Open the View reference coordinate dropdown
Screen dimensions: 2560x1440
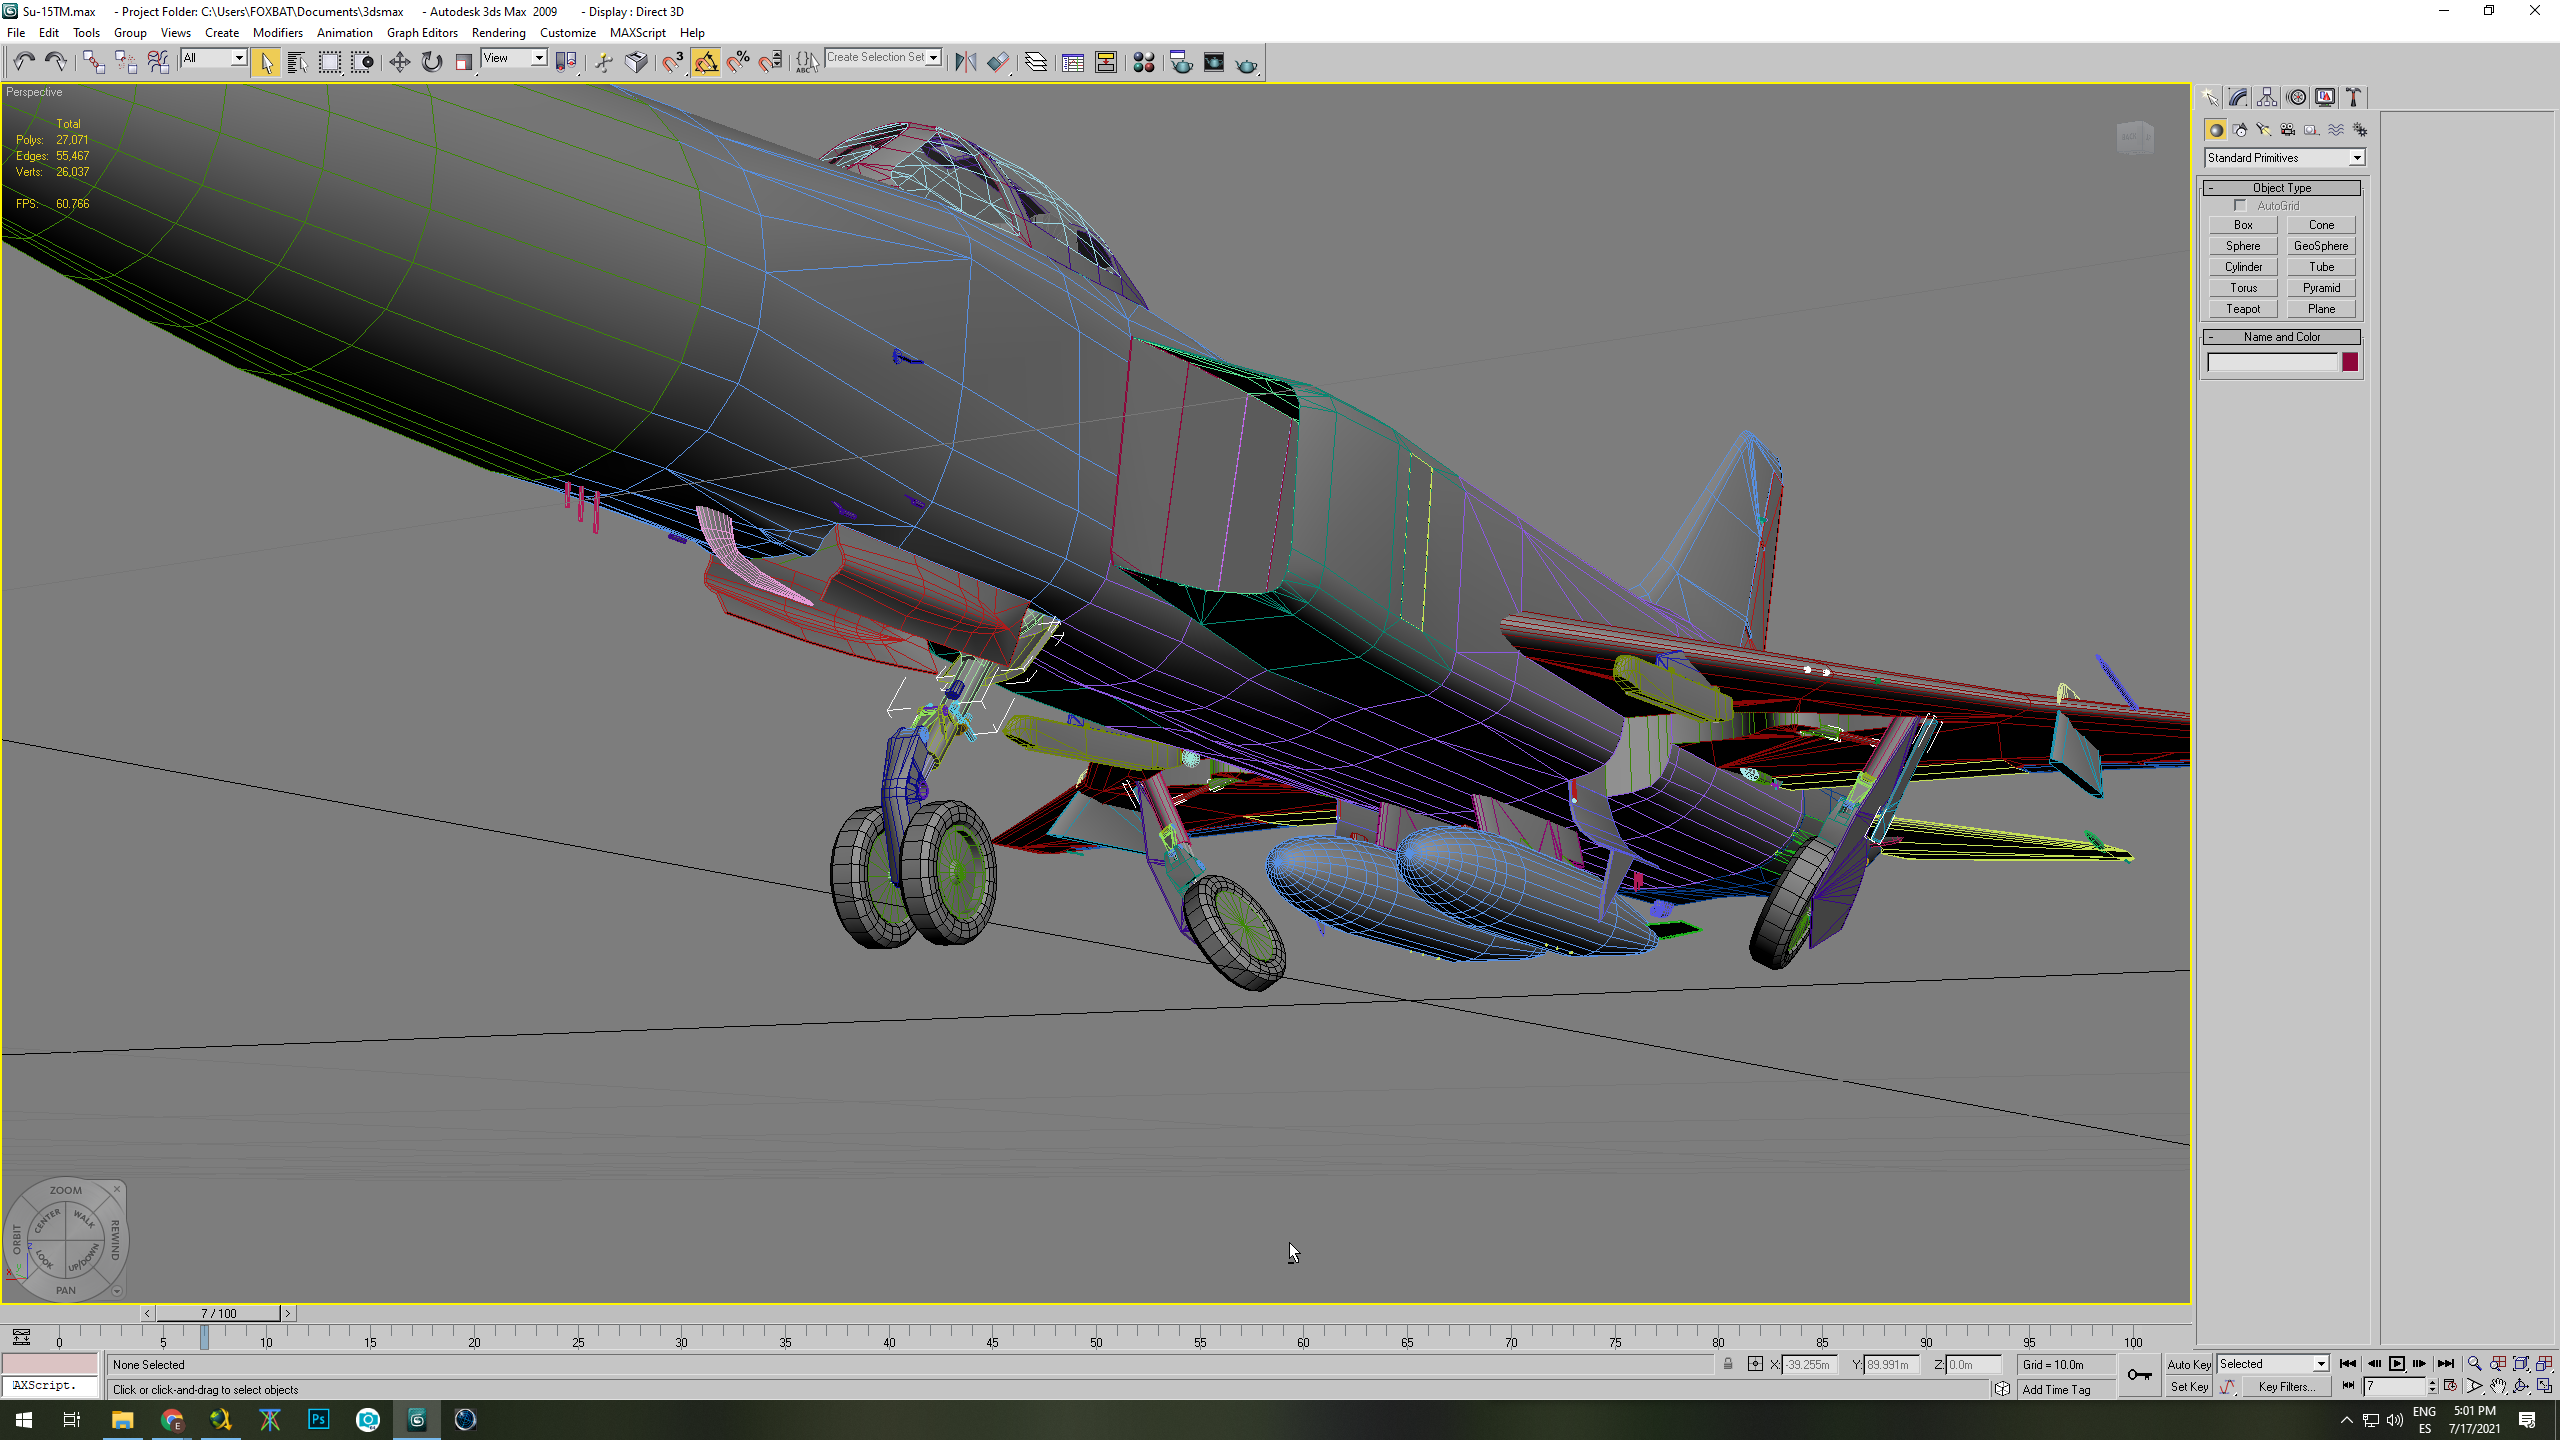514,58
